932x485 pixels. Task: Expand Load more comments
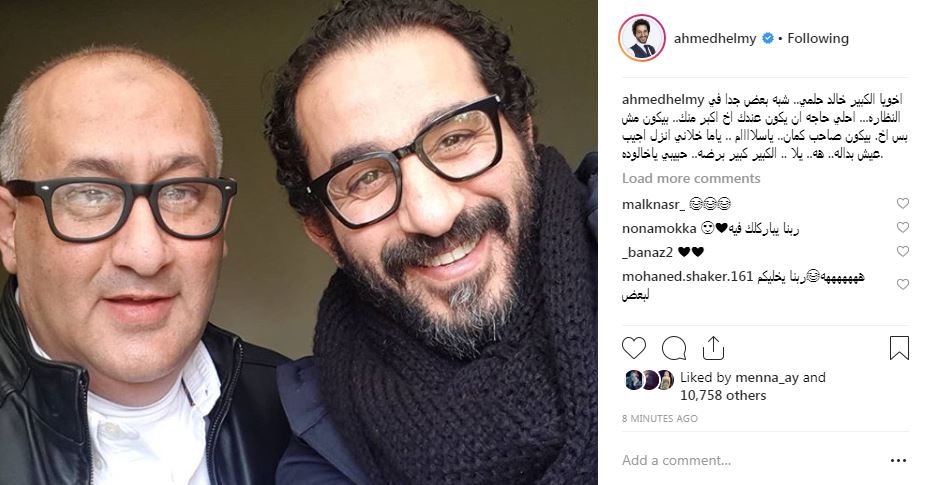(x=691, y=178)
